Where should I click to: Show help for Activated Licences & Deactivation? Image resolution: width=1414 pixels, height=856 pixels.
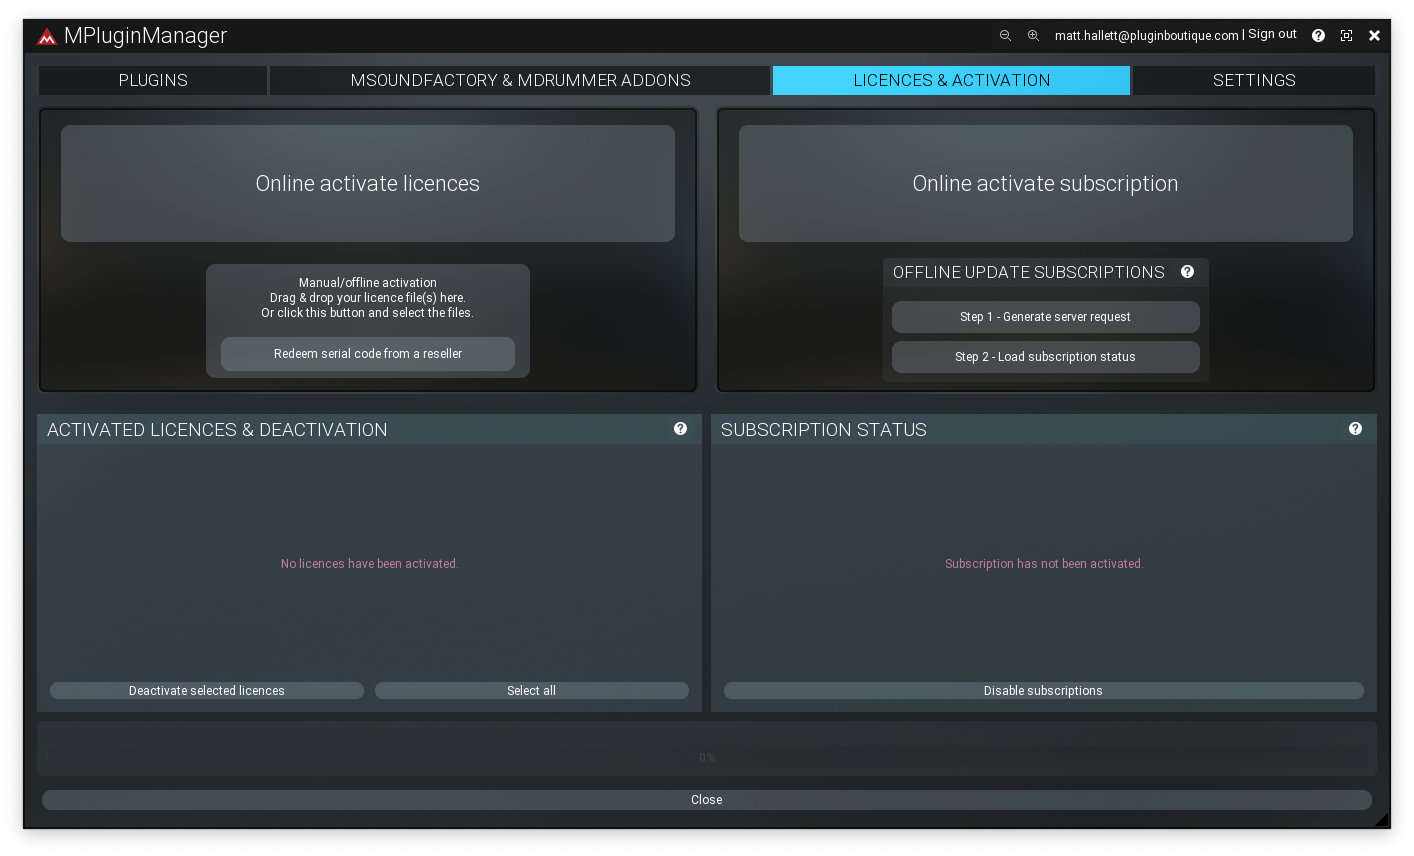click(x=680, y=429)
